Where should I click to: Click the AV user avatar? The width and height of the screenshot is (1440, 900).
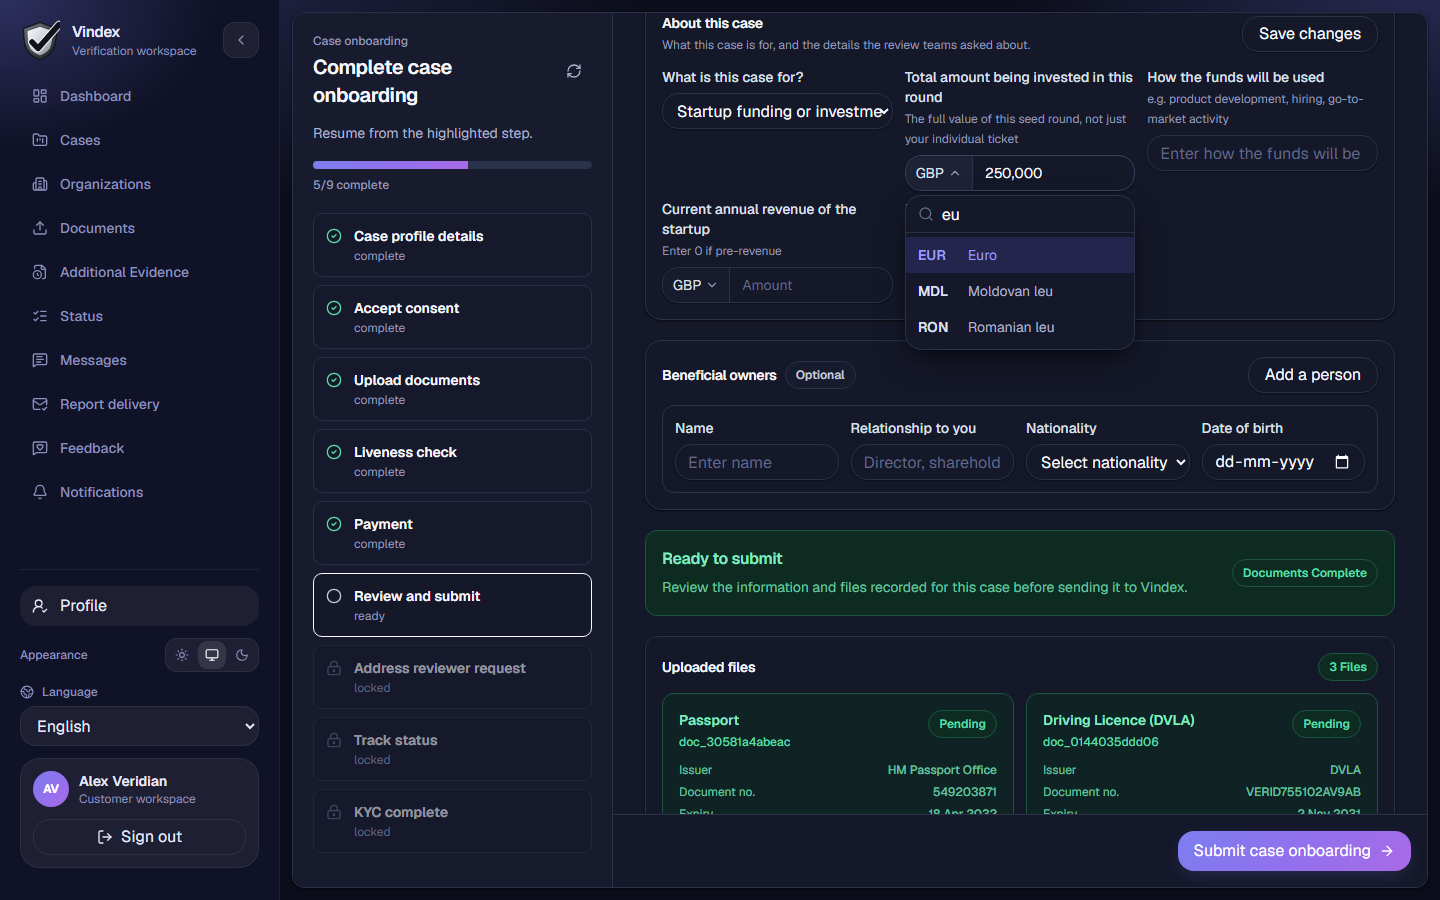[x=51, y=789]
